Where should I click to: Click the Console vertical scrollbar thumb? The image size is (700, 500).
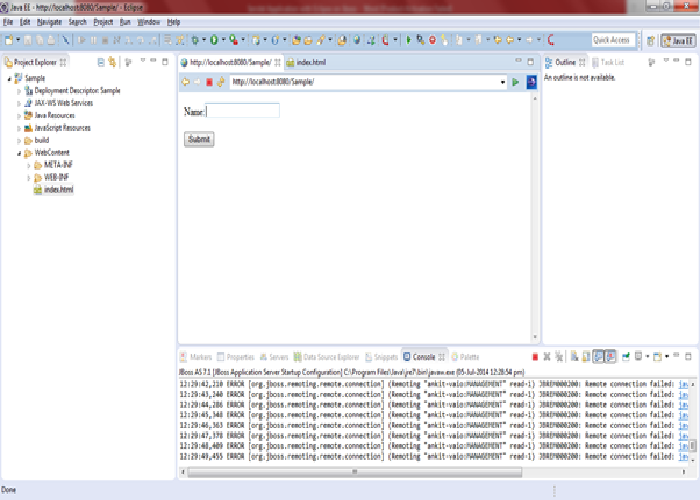point(693,446)
